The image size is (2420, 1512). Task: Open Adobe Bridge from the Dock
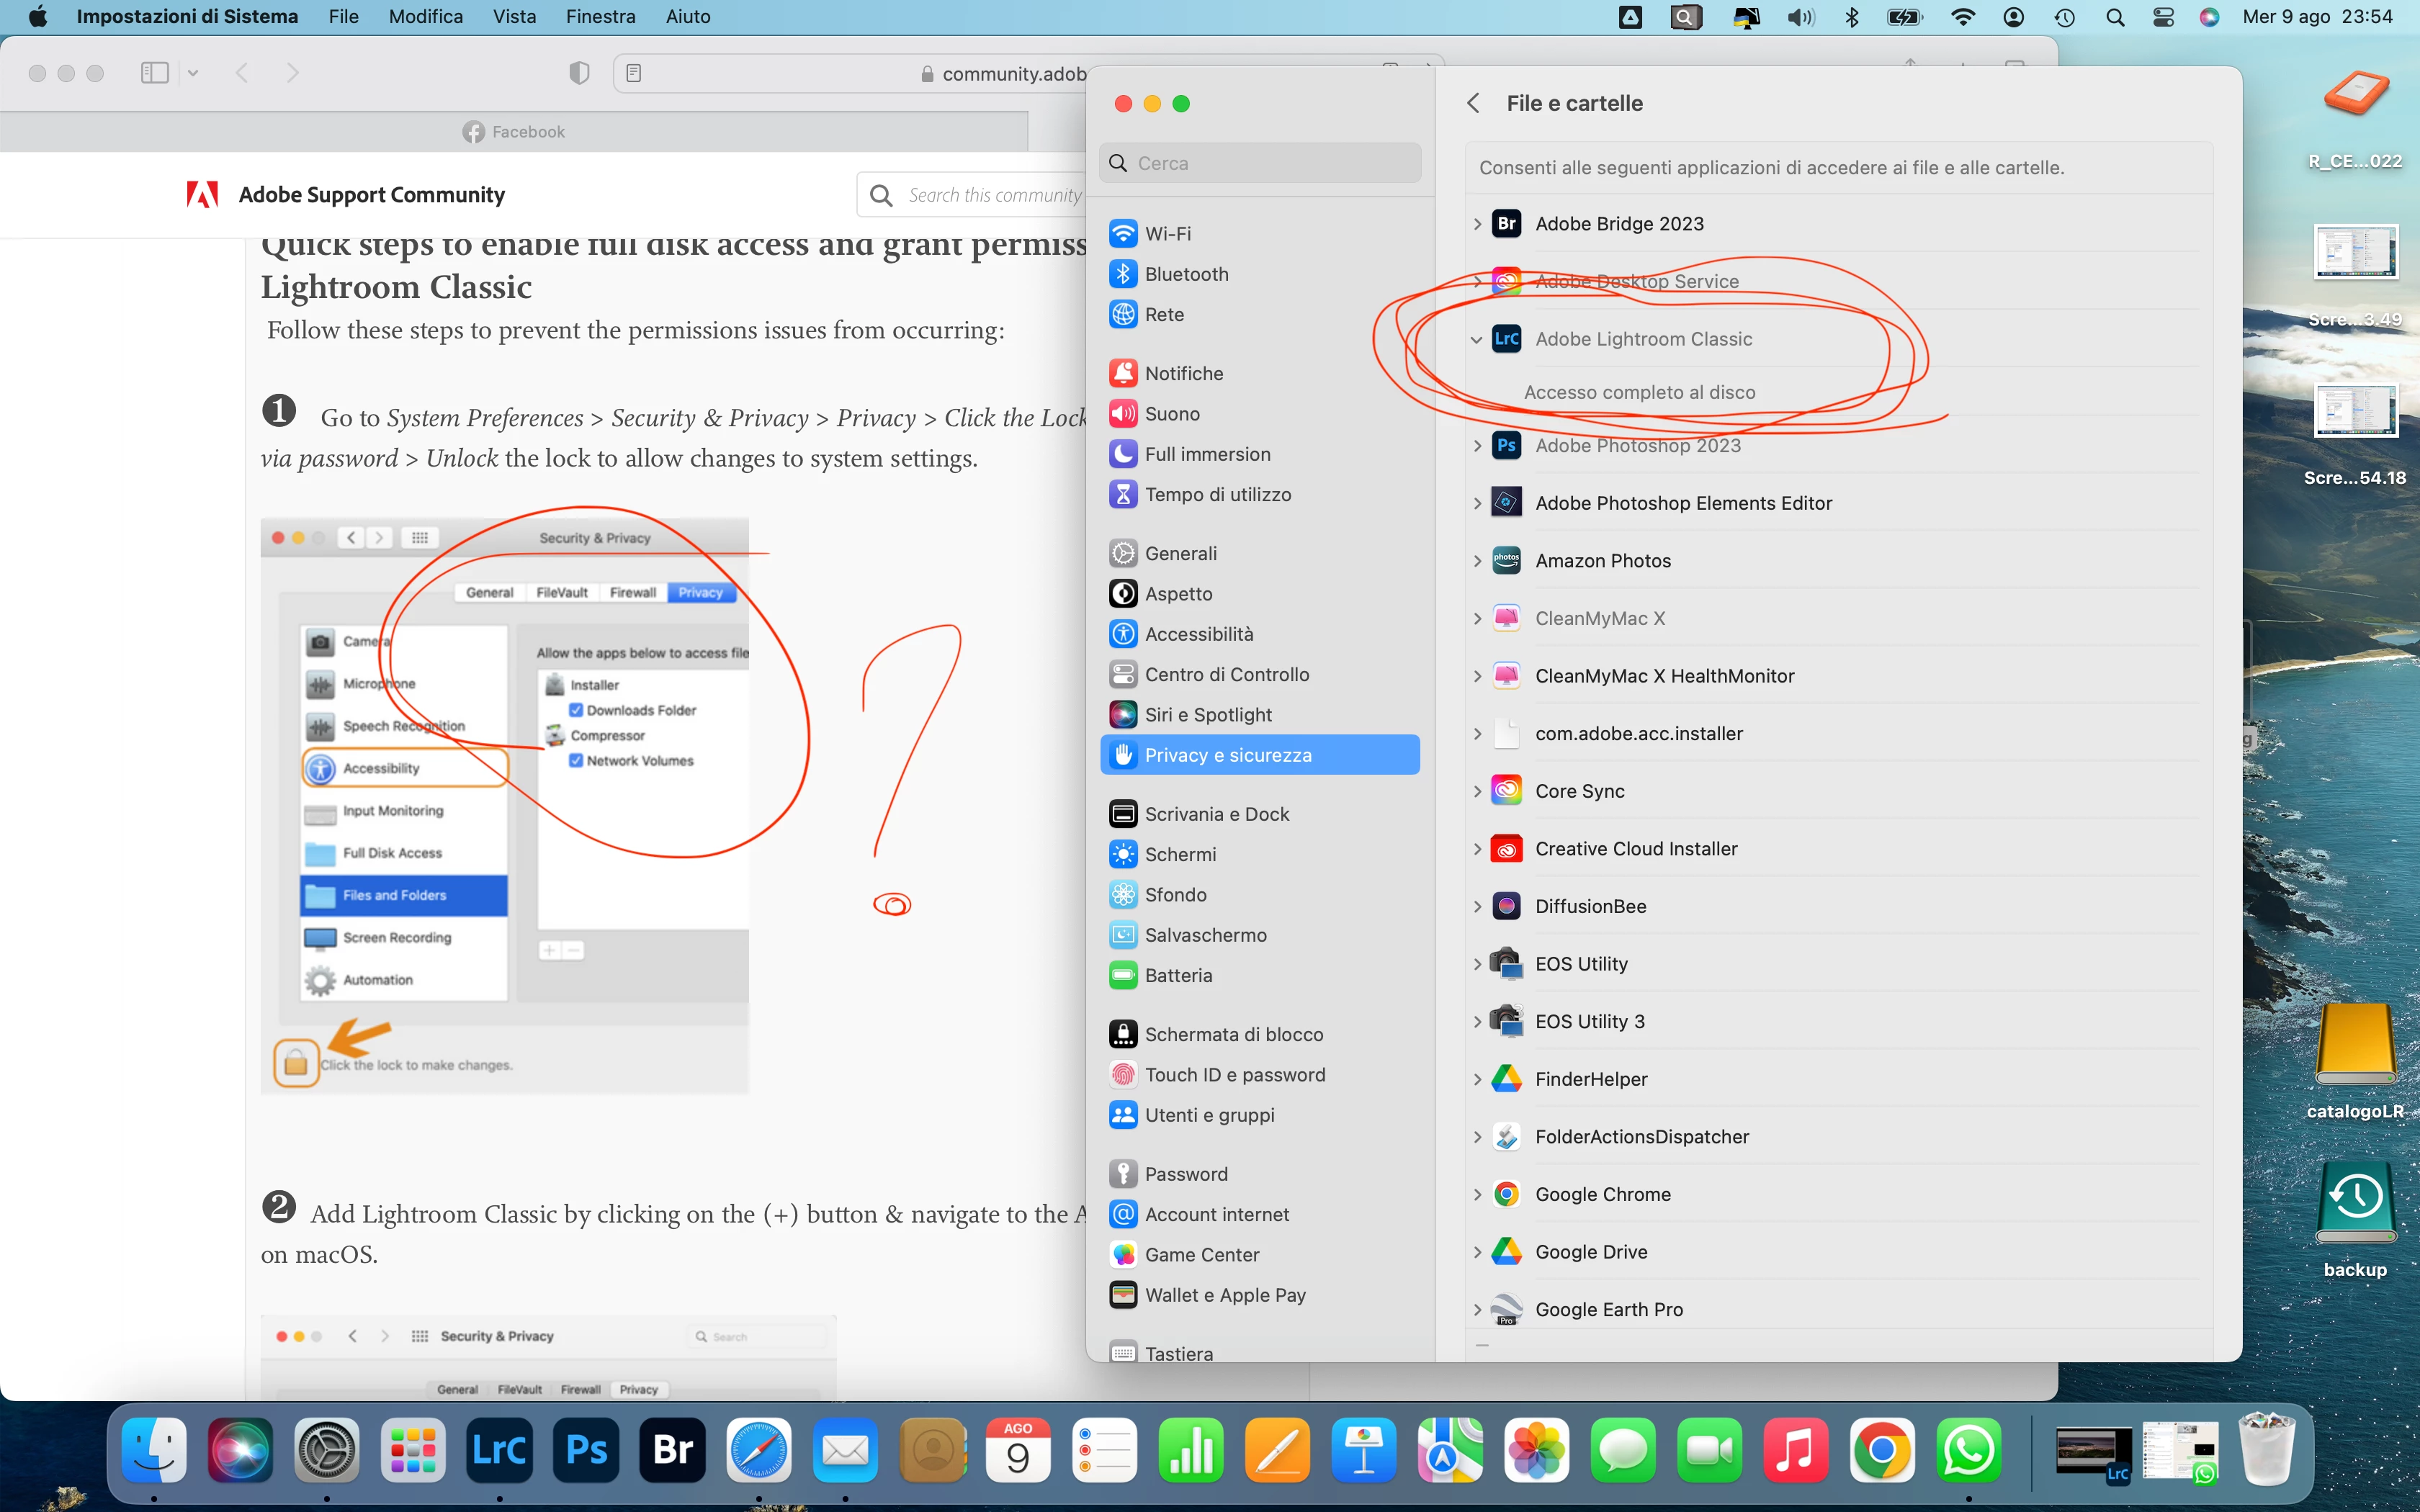672,1450
